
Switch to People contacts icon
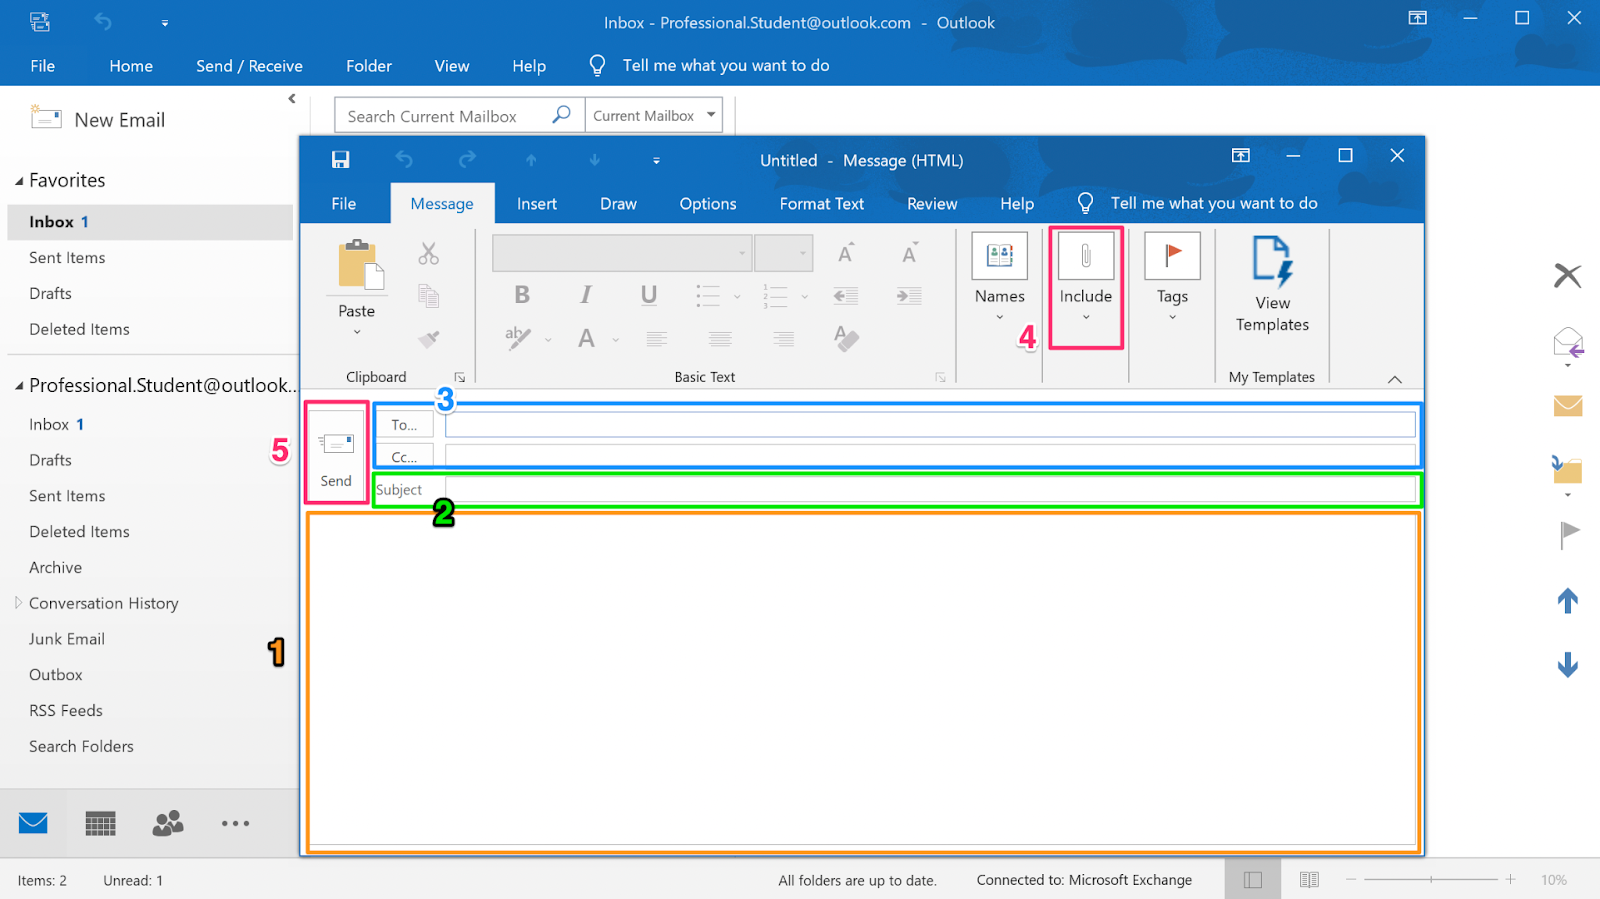pyautogui.click(x=168, y=823)
